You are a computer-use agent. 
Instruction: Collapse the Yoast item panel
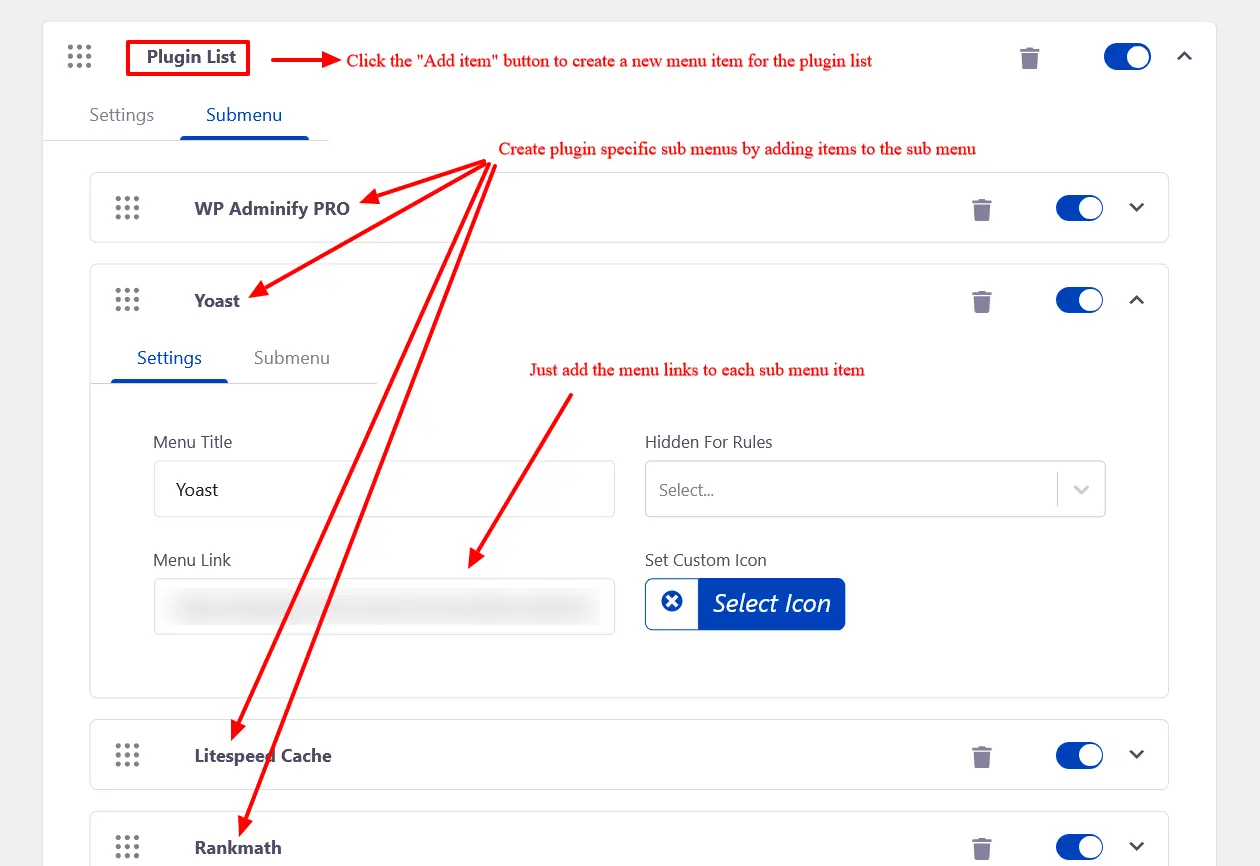tap(1136, 300)
